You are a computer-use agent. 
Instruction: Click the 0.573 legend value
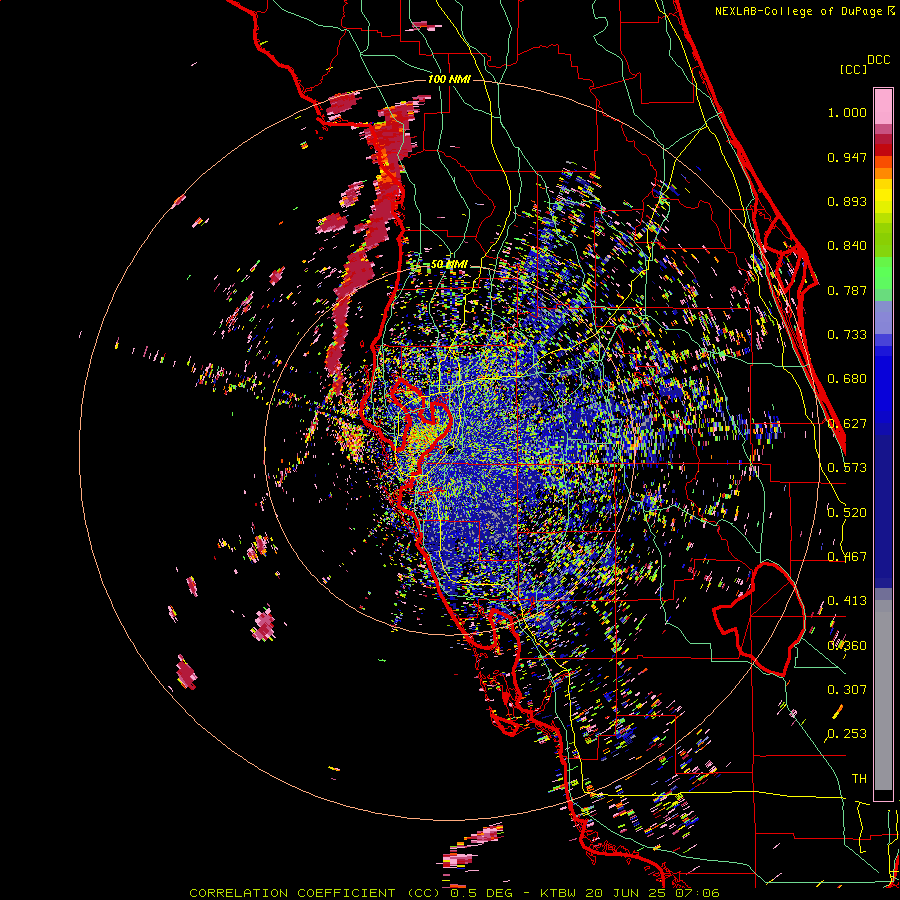847,468
